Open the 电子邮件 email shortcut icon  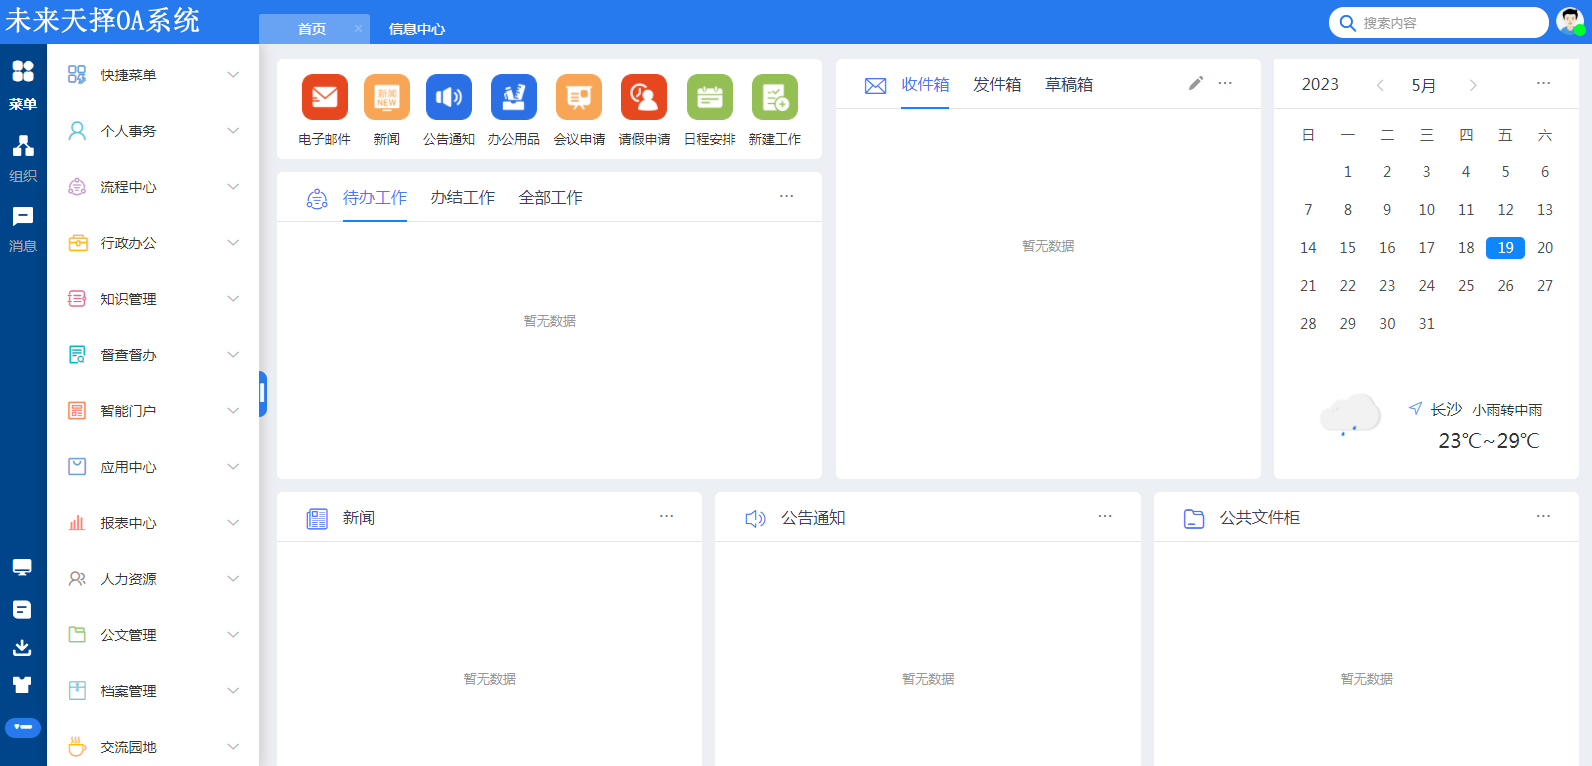pos(324,97)
